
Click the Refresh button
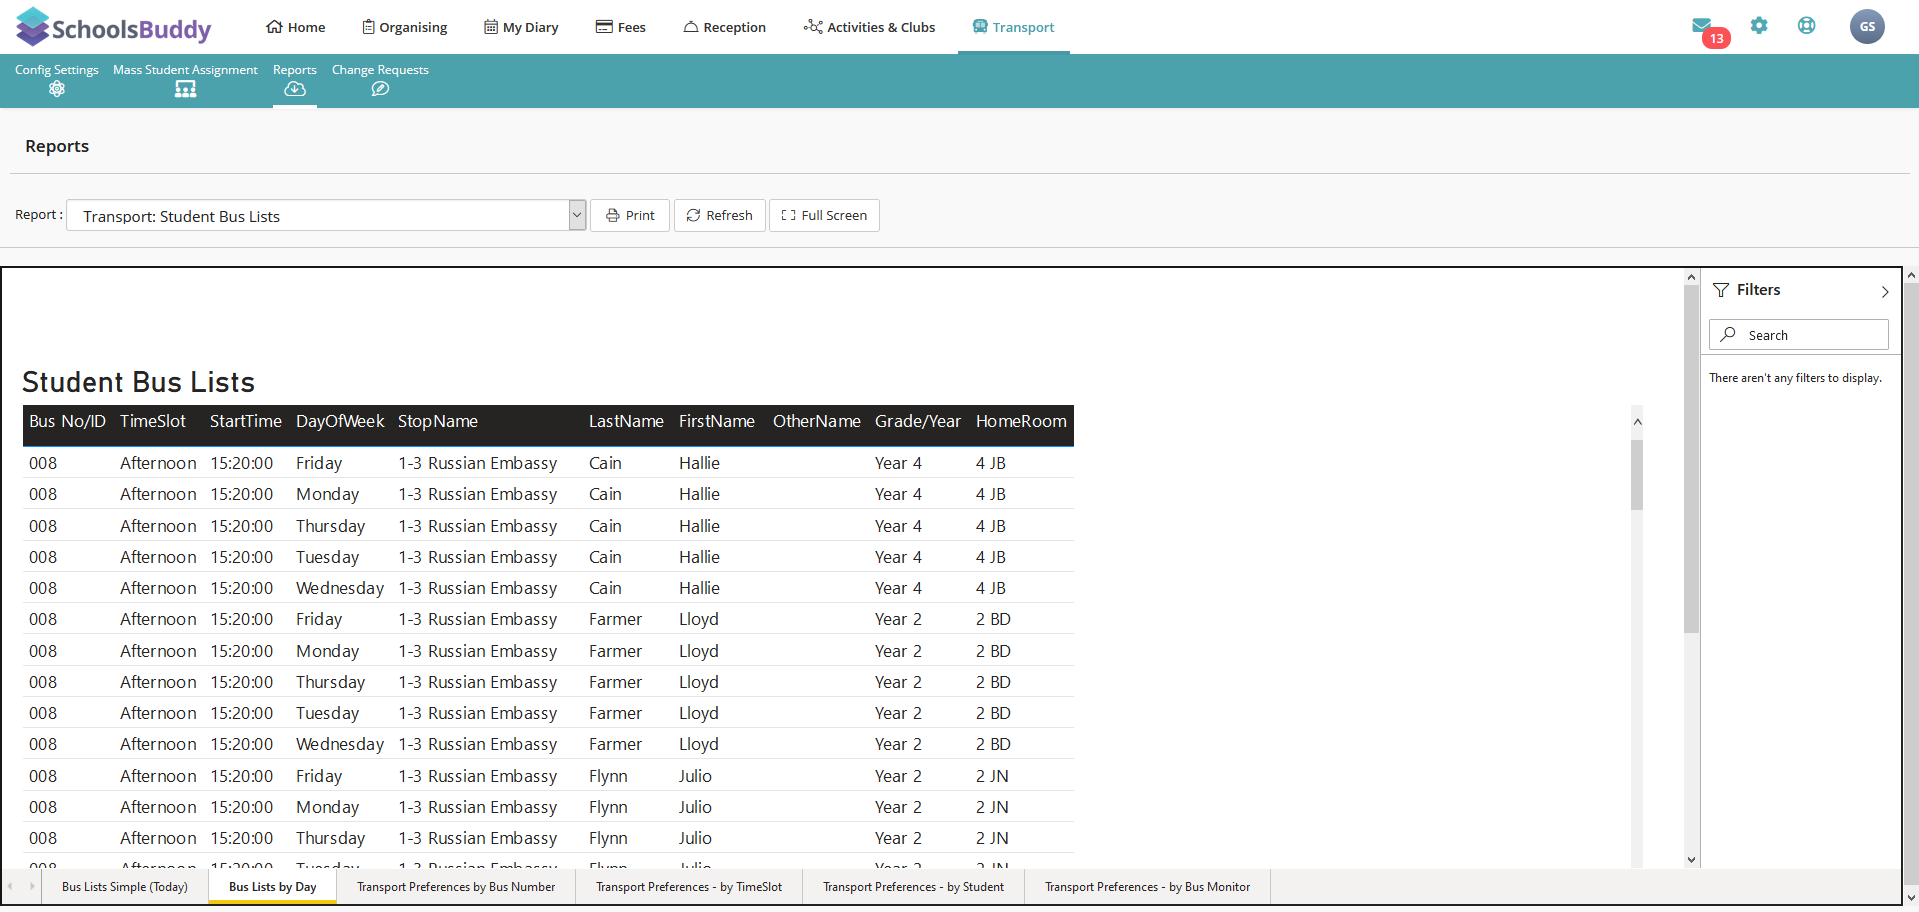coord(720,215)
